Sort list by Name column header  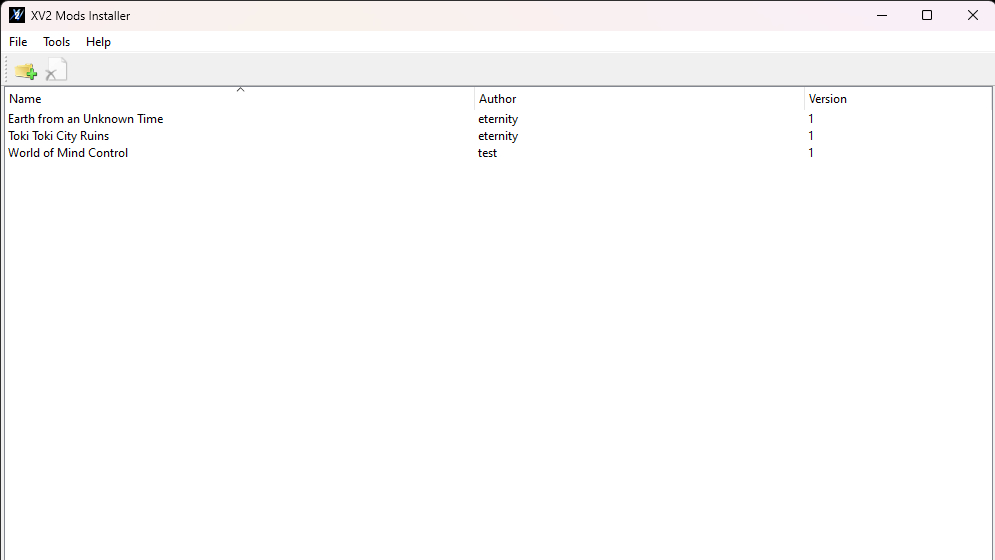(240, 99)
